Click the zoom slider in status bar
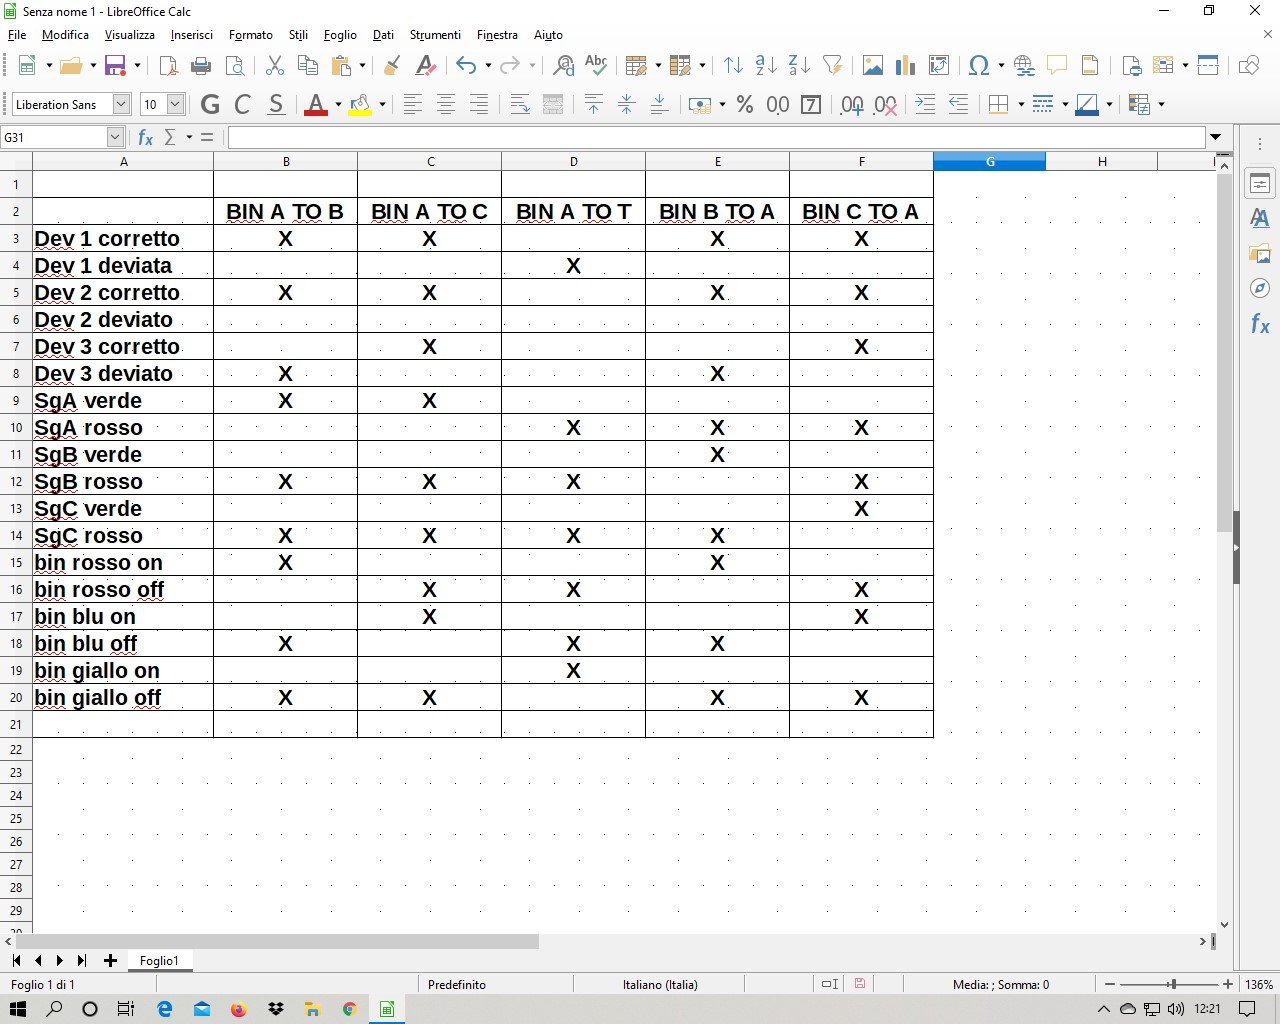This screenshot has height=1024, width=1280. click(1172, 985)
